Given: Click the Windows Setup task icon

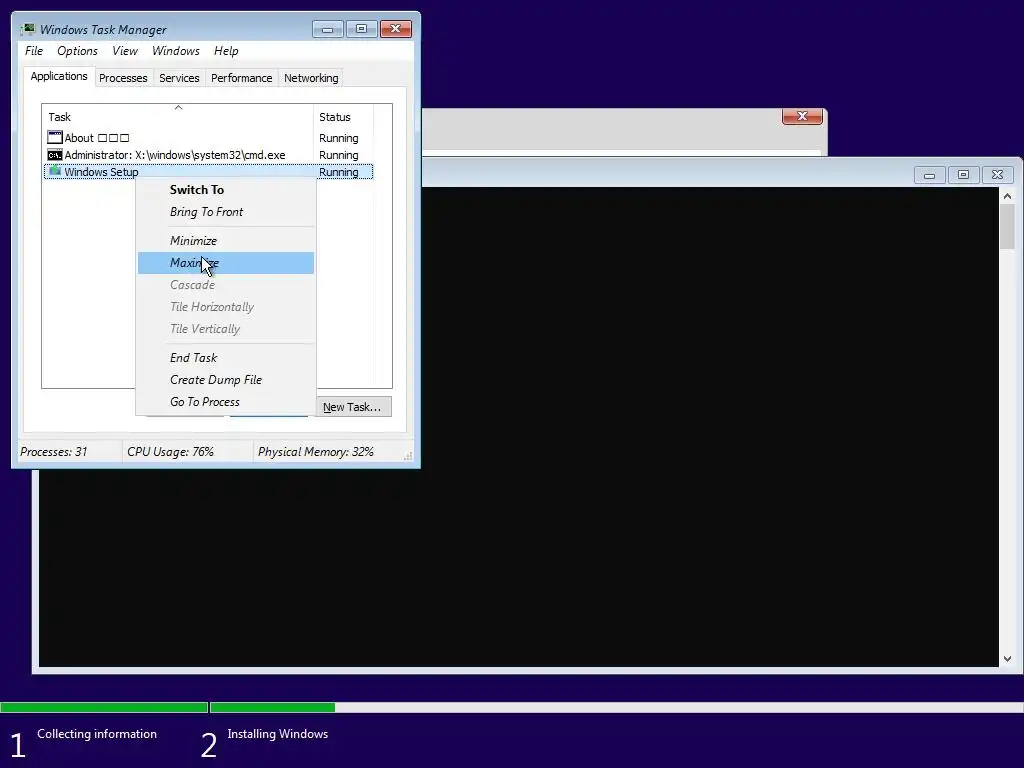Looking at the screenshot, I should (x=55, y=172).
